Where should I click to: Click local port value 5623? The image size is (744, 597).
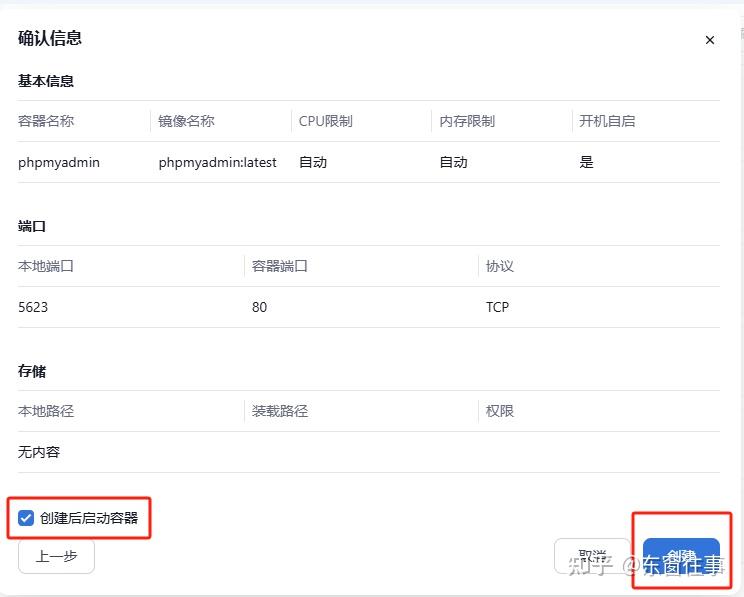(33, 307)
